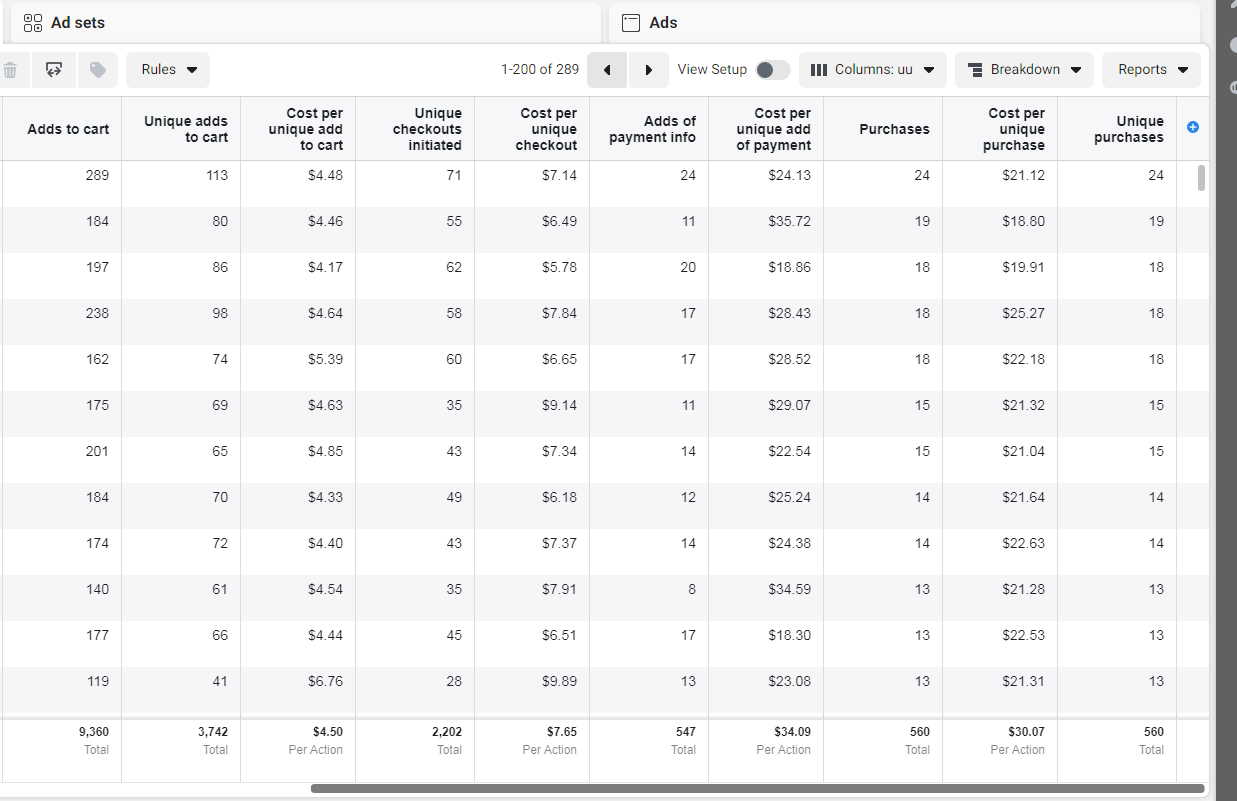Click the horizontal scrollbar at table bottom

tap(758, 788)
